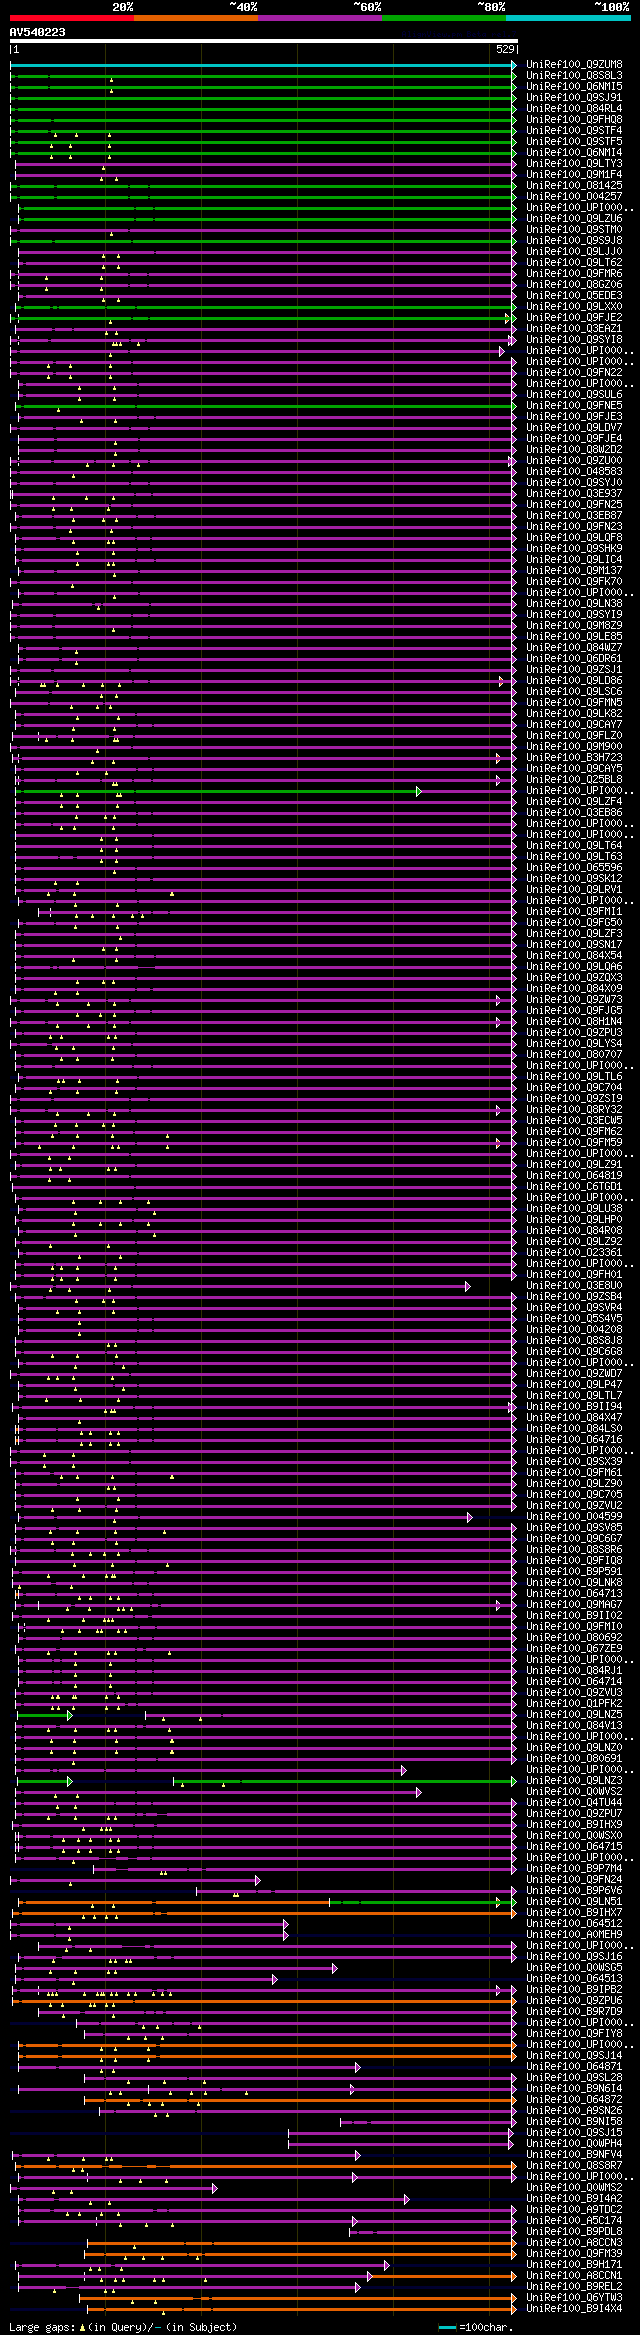The image size is (640, 2335).
Task: Click the UniRef100_Q8W2D2 sequence name
Action: coord(574,450)
